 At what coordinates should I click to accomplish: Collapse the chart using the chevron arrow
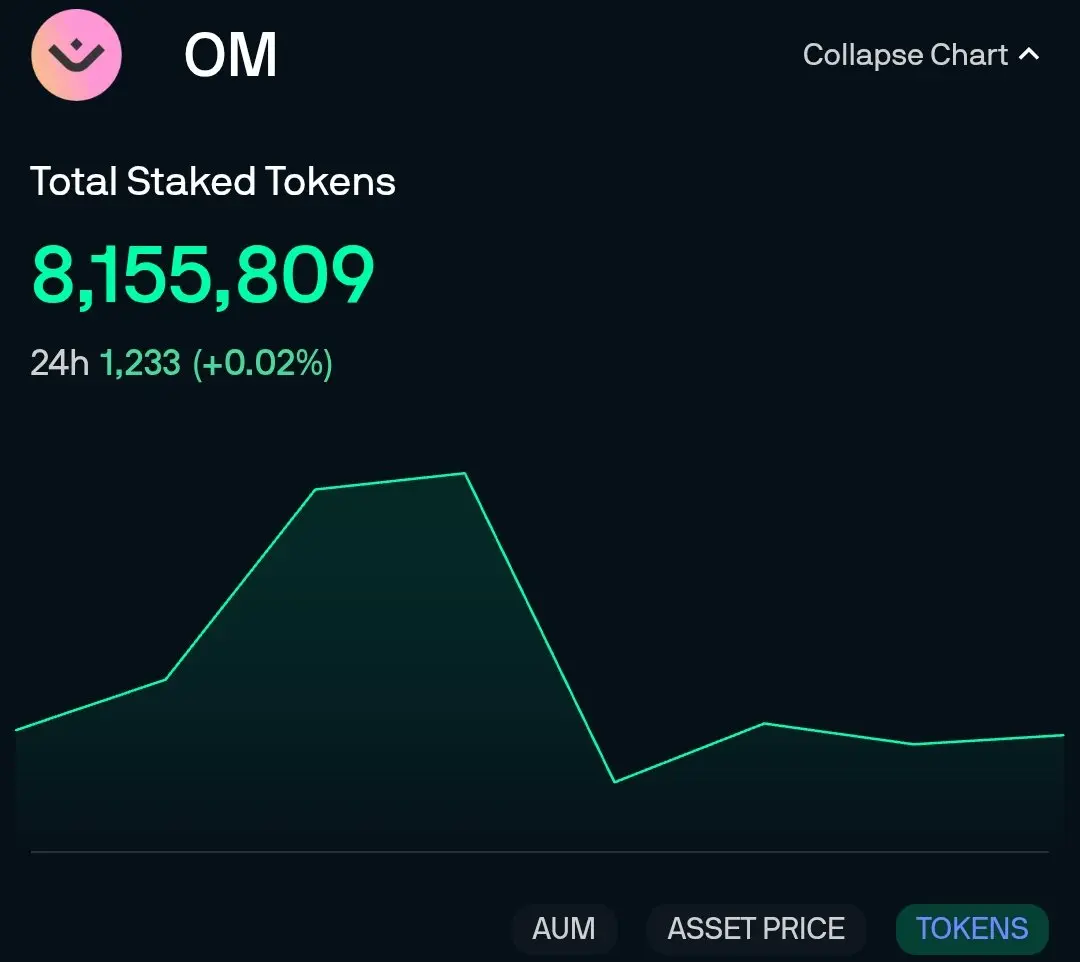click(1029, 54)
